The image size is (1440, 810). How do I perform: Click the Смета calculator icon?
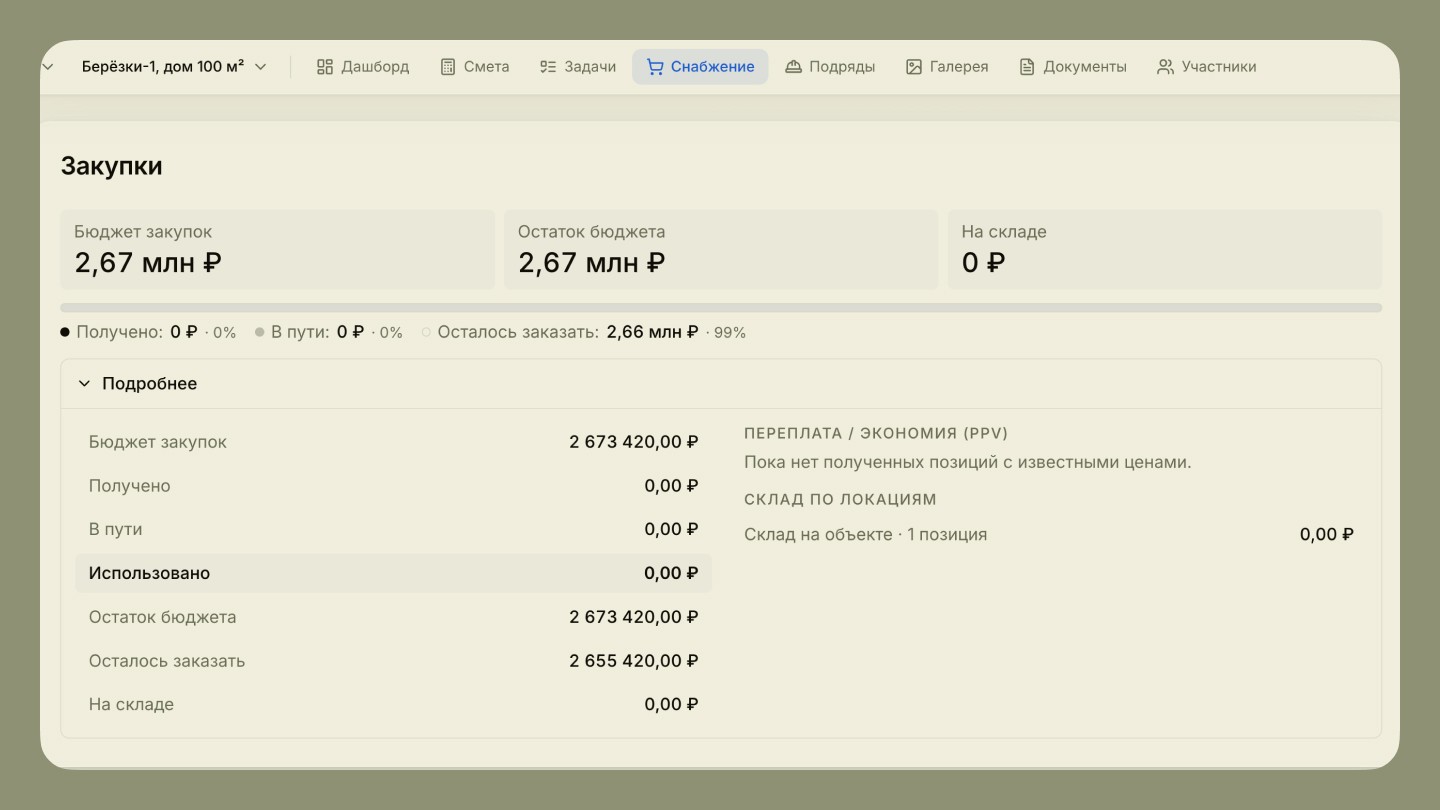[448, 67]
